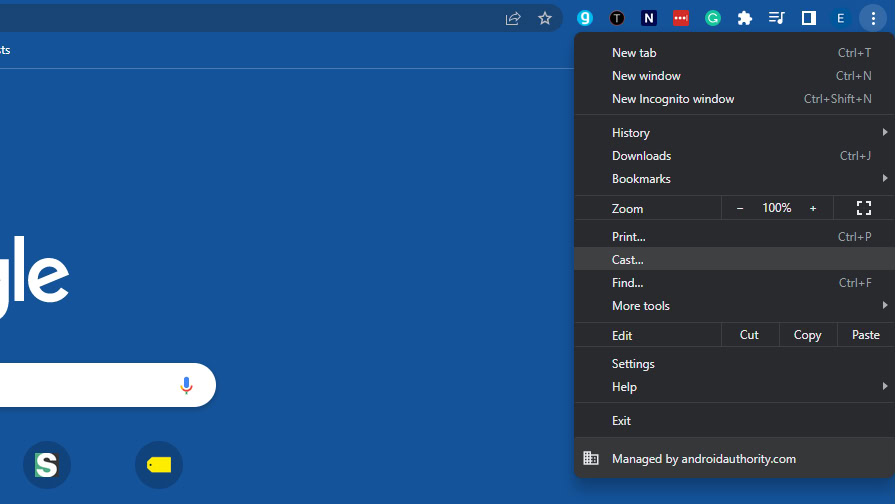
Task: Increase zoom with plus button
Action: point(813,208)
